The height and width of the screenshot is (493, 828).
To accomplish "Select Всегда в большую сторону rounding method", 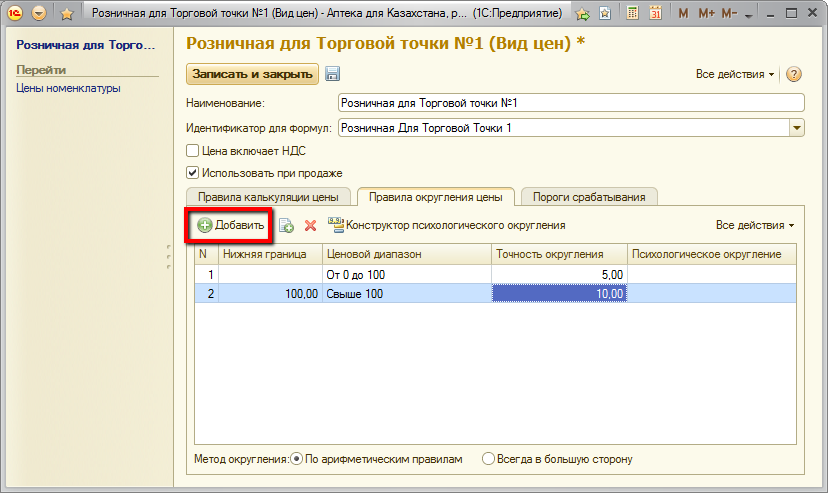I will coord(488,459).
